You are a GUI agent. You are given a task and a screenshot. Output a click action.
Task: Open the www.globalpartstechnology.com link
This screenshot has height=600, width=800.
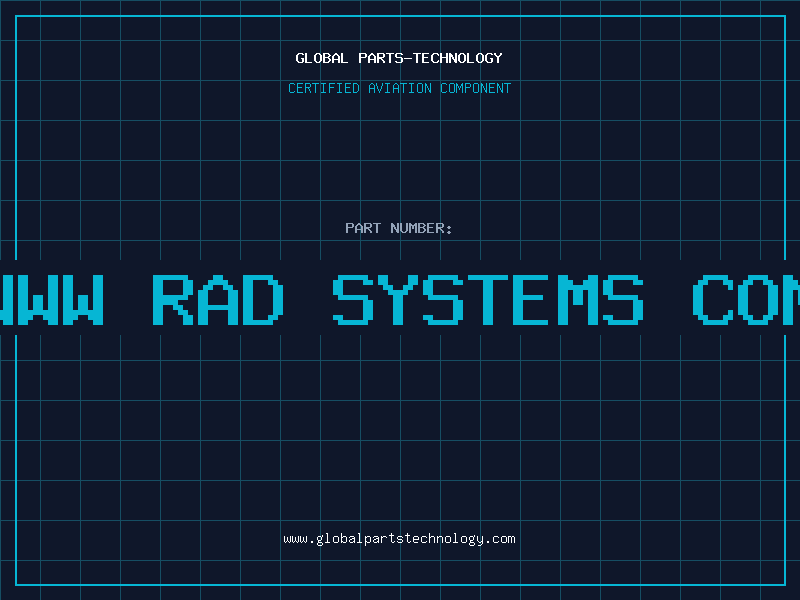coord(399,539)
